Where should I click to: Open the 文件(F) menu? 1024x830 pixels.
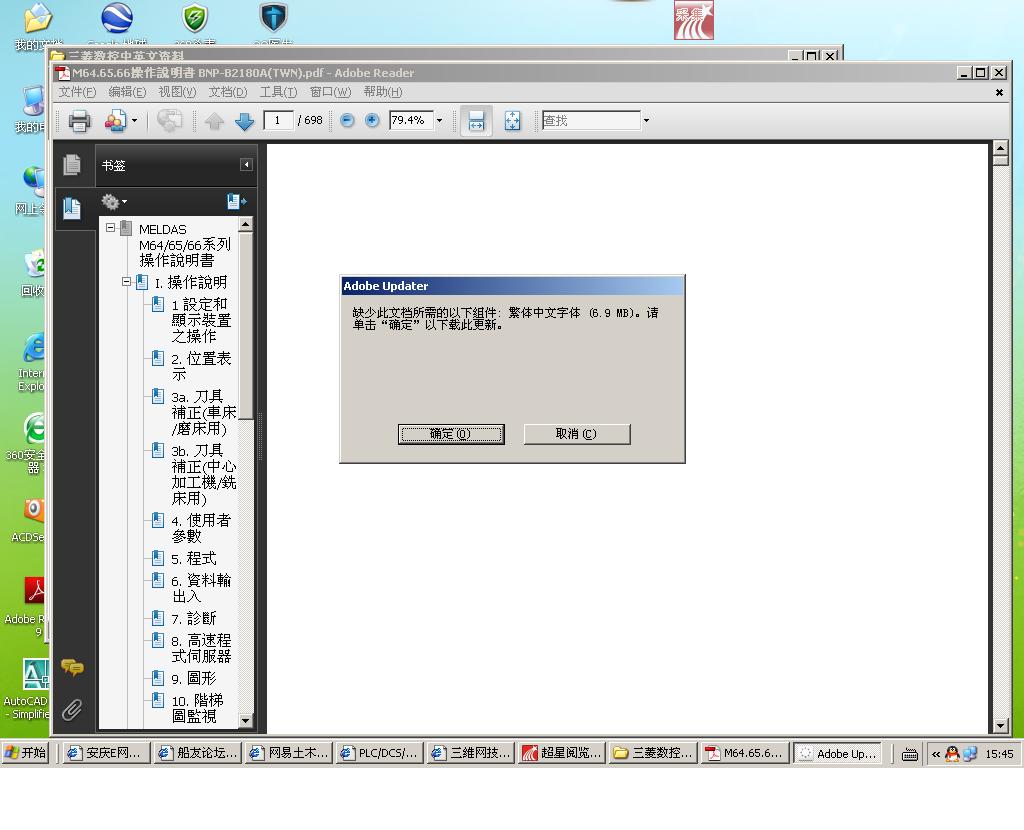77,92
